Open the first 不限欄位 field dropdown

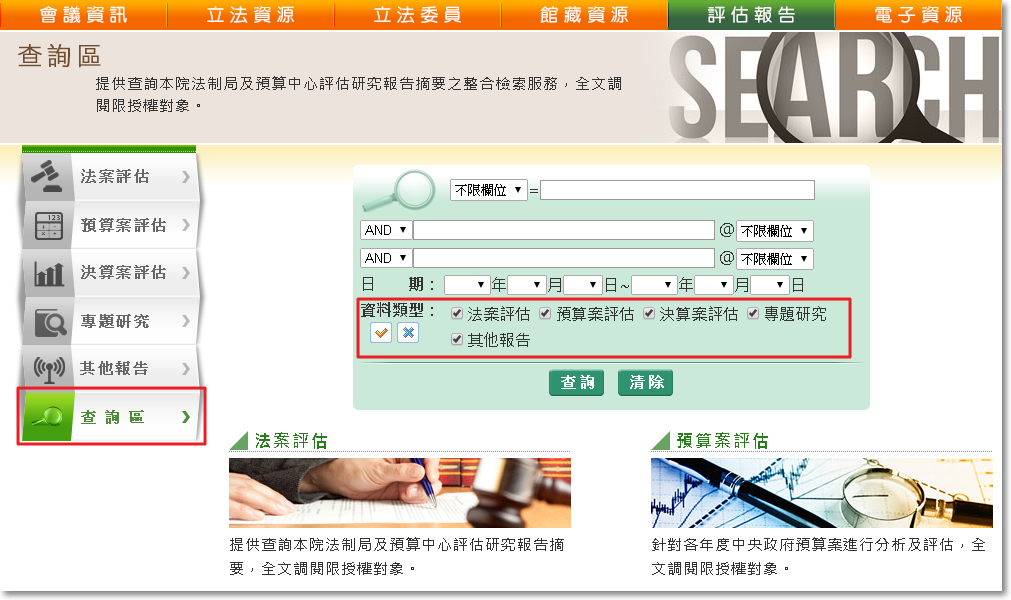click(x=488, y=190)
